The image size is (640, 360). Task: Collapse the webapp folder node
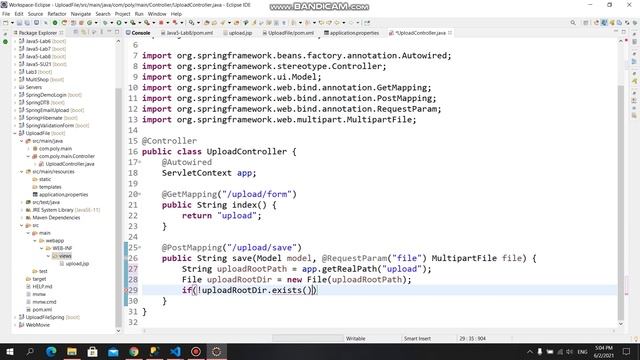pyautogui.click(x=35, y=241)
